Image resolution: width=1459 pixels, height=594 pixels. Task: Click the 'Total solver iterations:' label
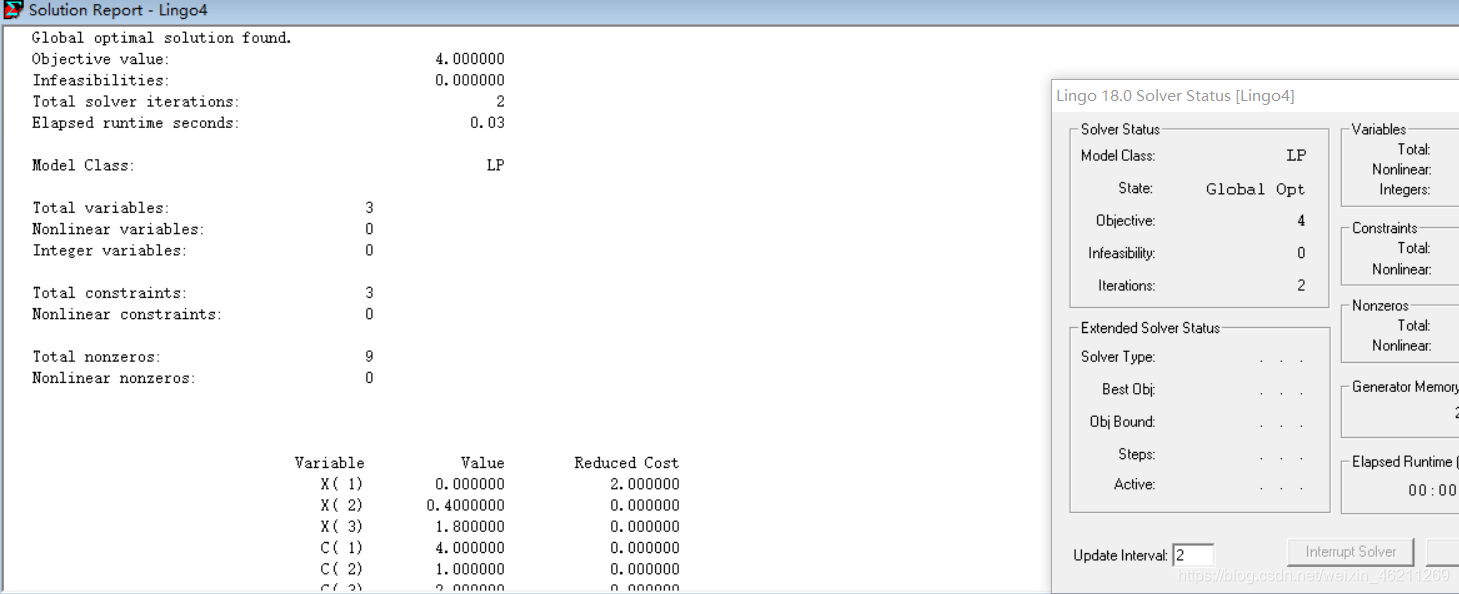point(136,101)
